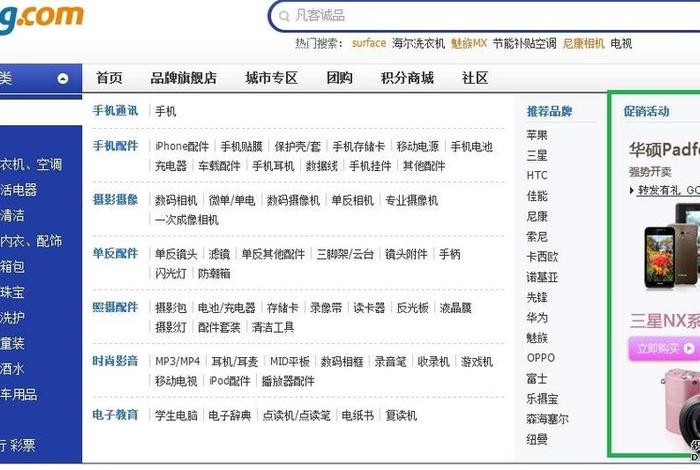Open the 时尚影音 category heading
The image size is (700, 470).
tap(115, 361)
